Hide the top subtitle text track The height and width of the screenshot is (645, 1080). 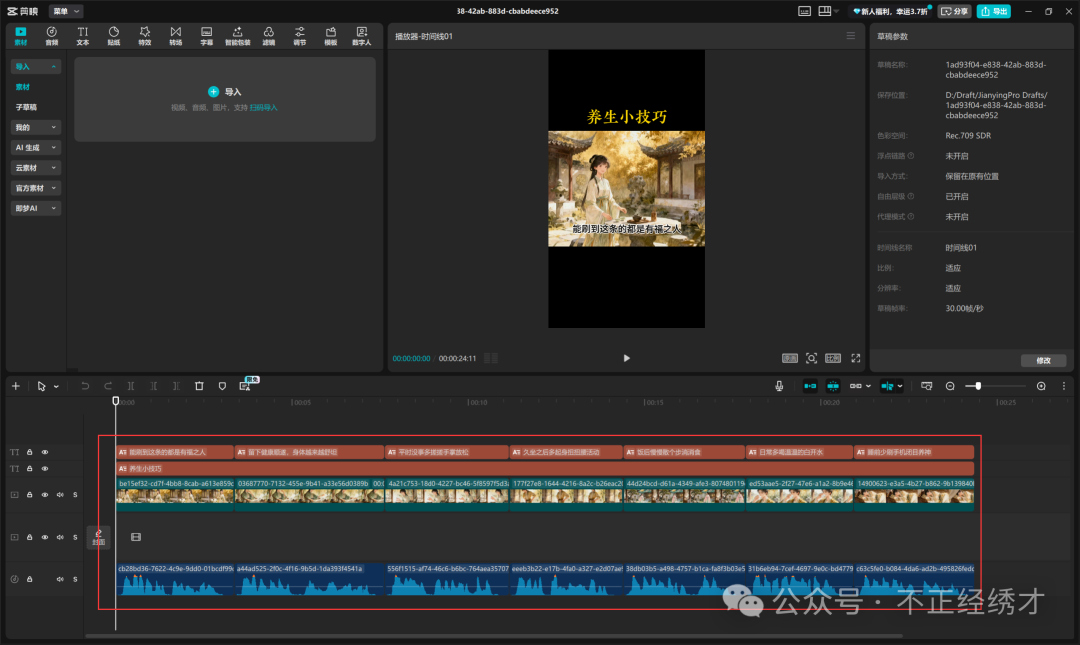coord(45,452)
